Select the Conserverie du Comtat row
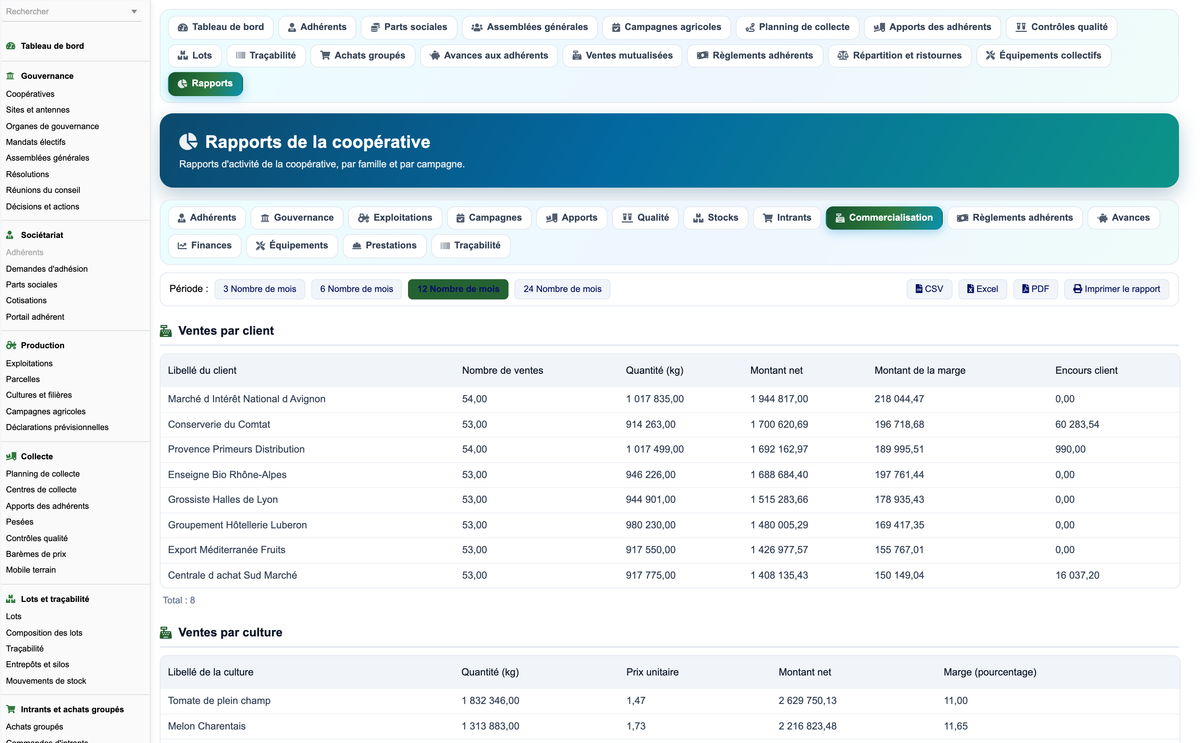Viewport: 1200px width, 743px height. coord(669,425)
